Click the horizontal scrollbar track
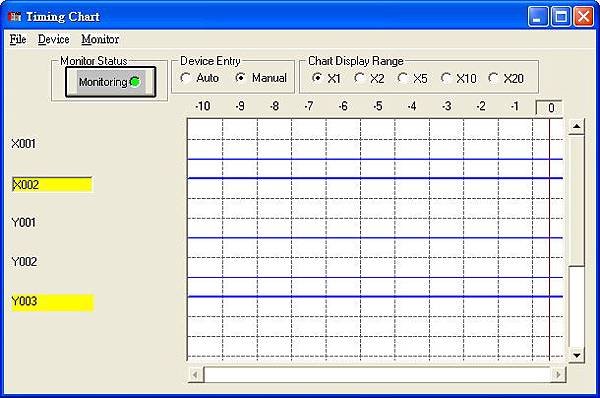The image size is (600, 398). [x=377, y=374]
